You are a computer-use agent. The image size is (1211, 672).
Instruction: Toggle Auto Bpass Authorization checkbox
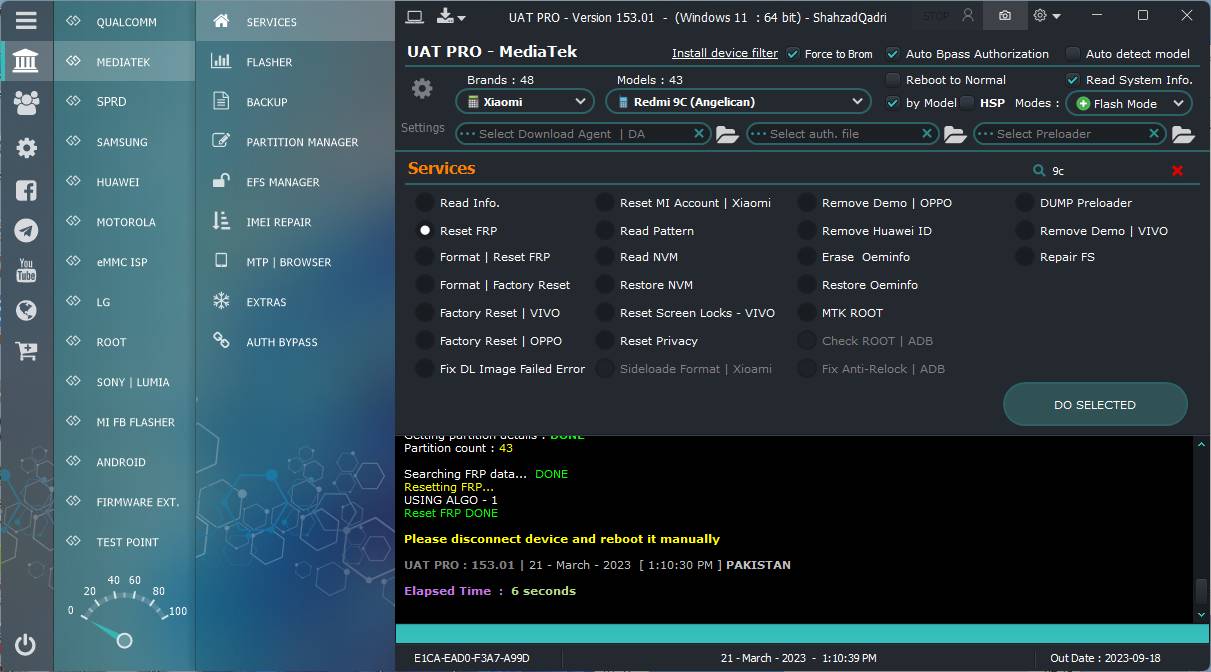click(893, 54)
